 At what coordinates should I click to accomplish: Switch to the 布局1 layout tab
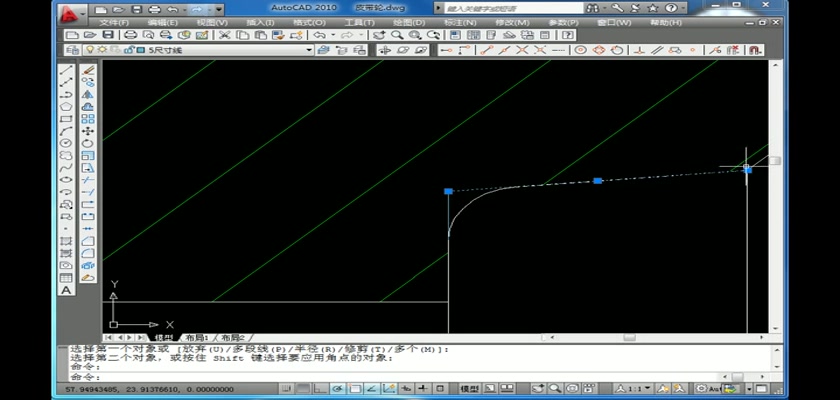(x=197, y=338)
